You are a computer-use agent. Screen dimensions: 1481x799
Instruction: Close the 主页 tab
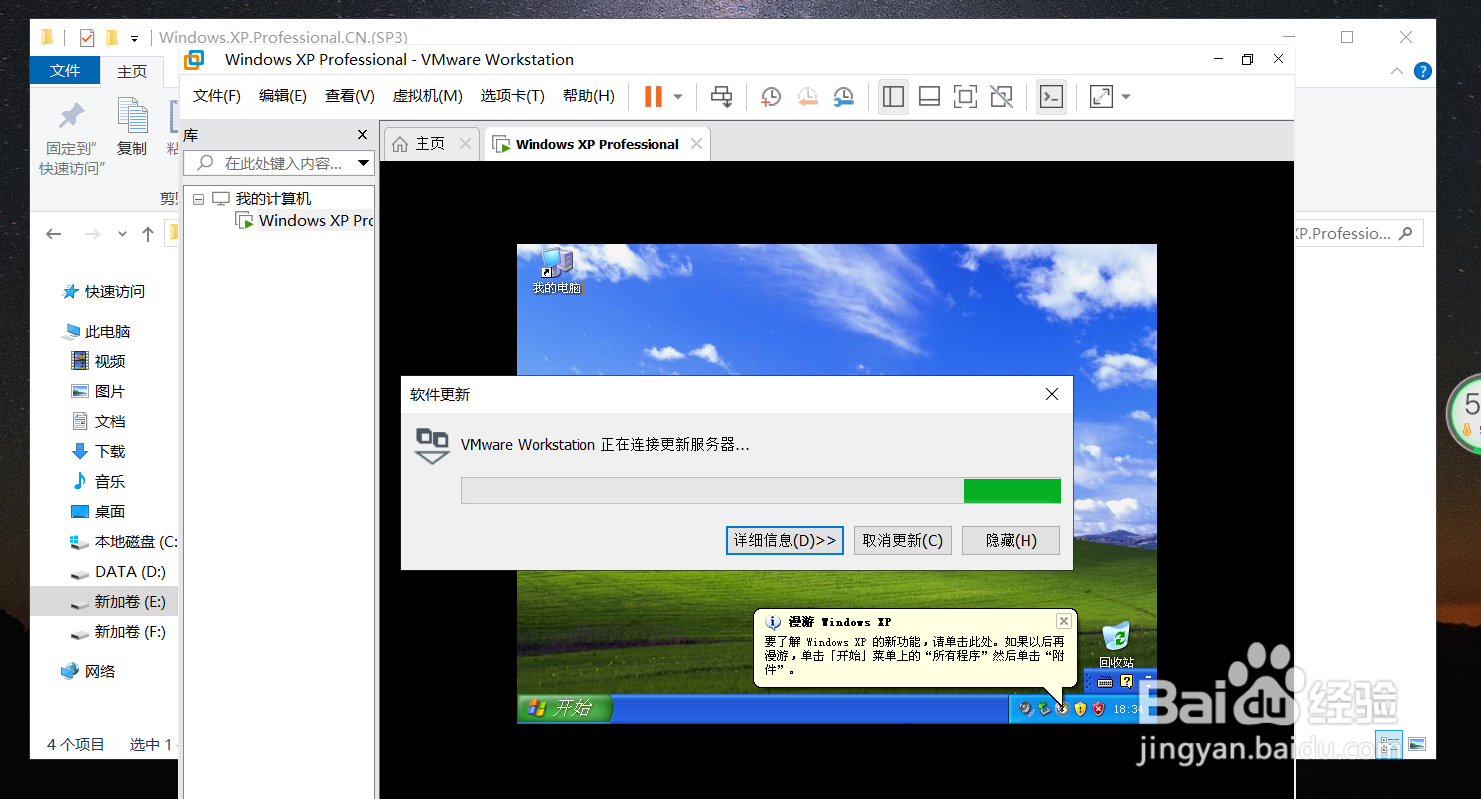coord(465,144)
